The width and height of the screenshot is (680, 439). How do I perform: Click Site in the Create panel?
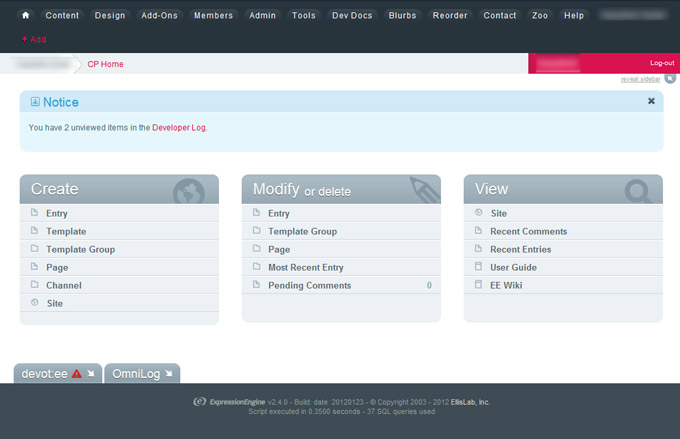55,304
